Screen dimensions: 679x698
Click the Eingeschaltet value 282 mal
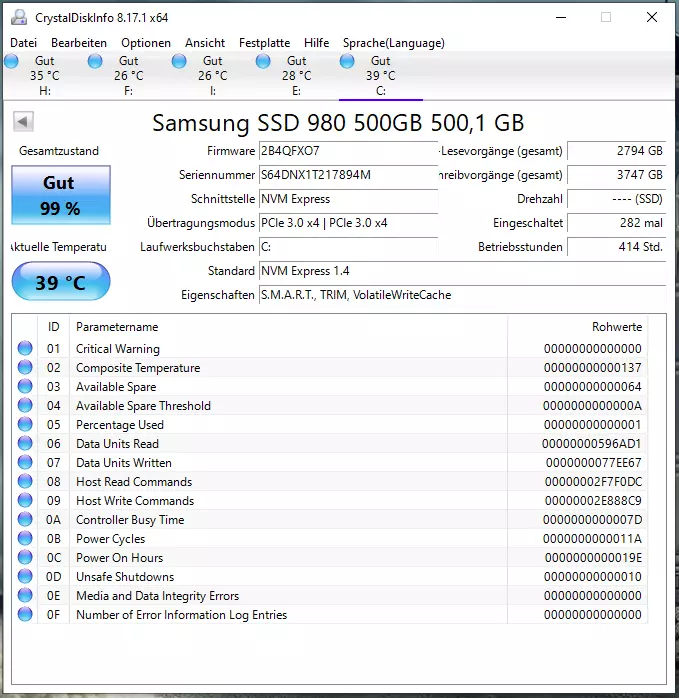coord(617,223)
